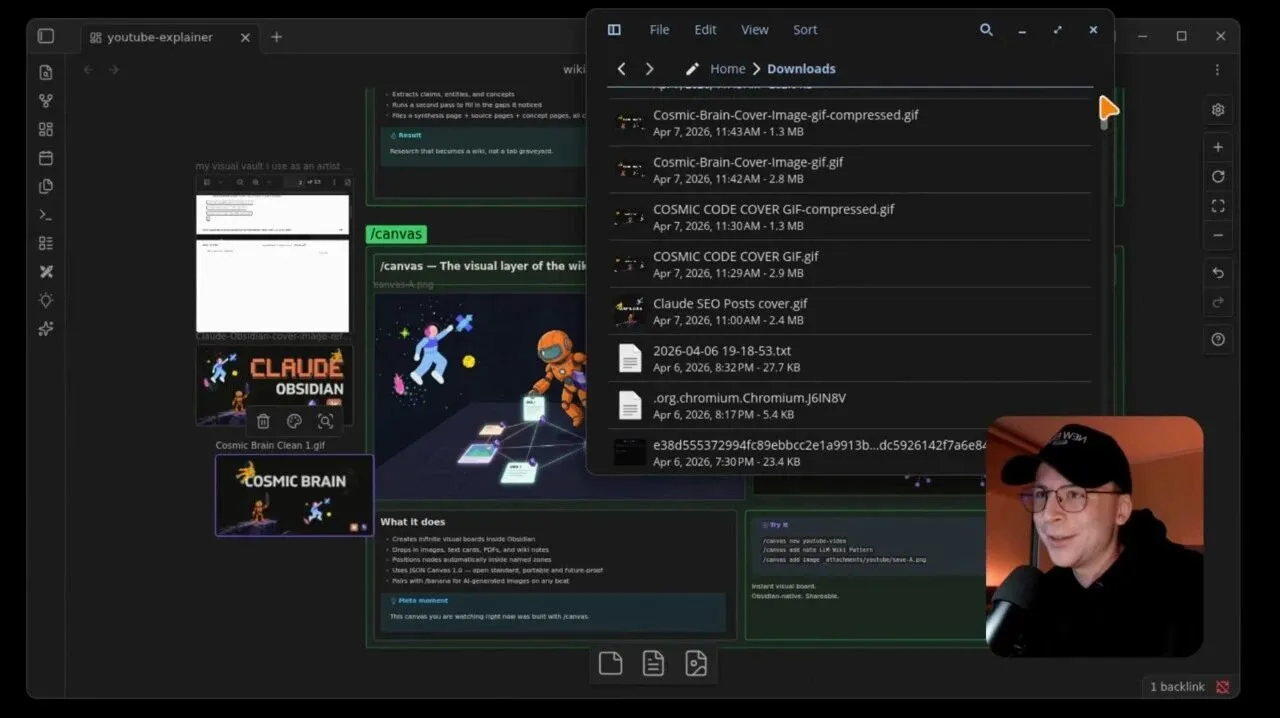Create new canvas from Obsidian ribbon
Image resolution: width=1280 pixels, height=718 pixels.
point(46,129)
